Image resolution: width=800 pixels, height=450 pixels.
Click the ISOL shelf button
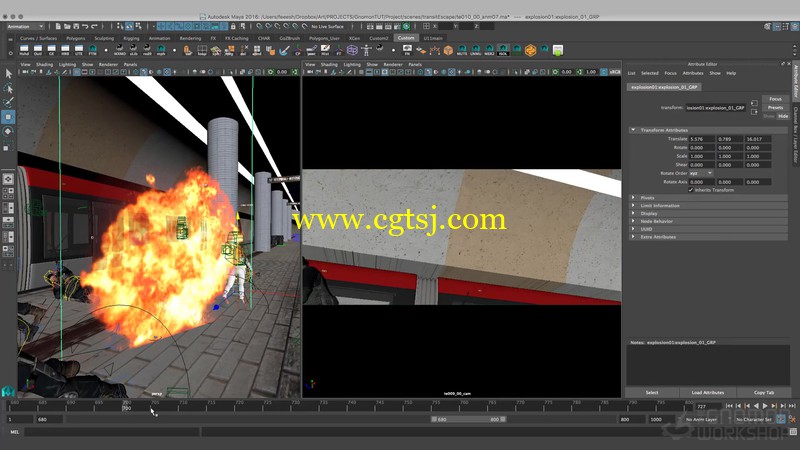tap(503, 50)
